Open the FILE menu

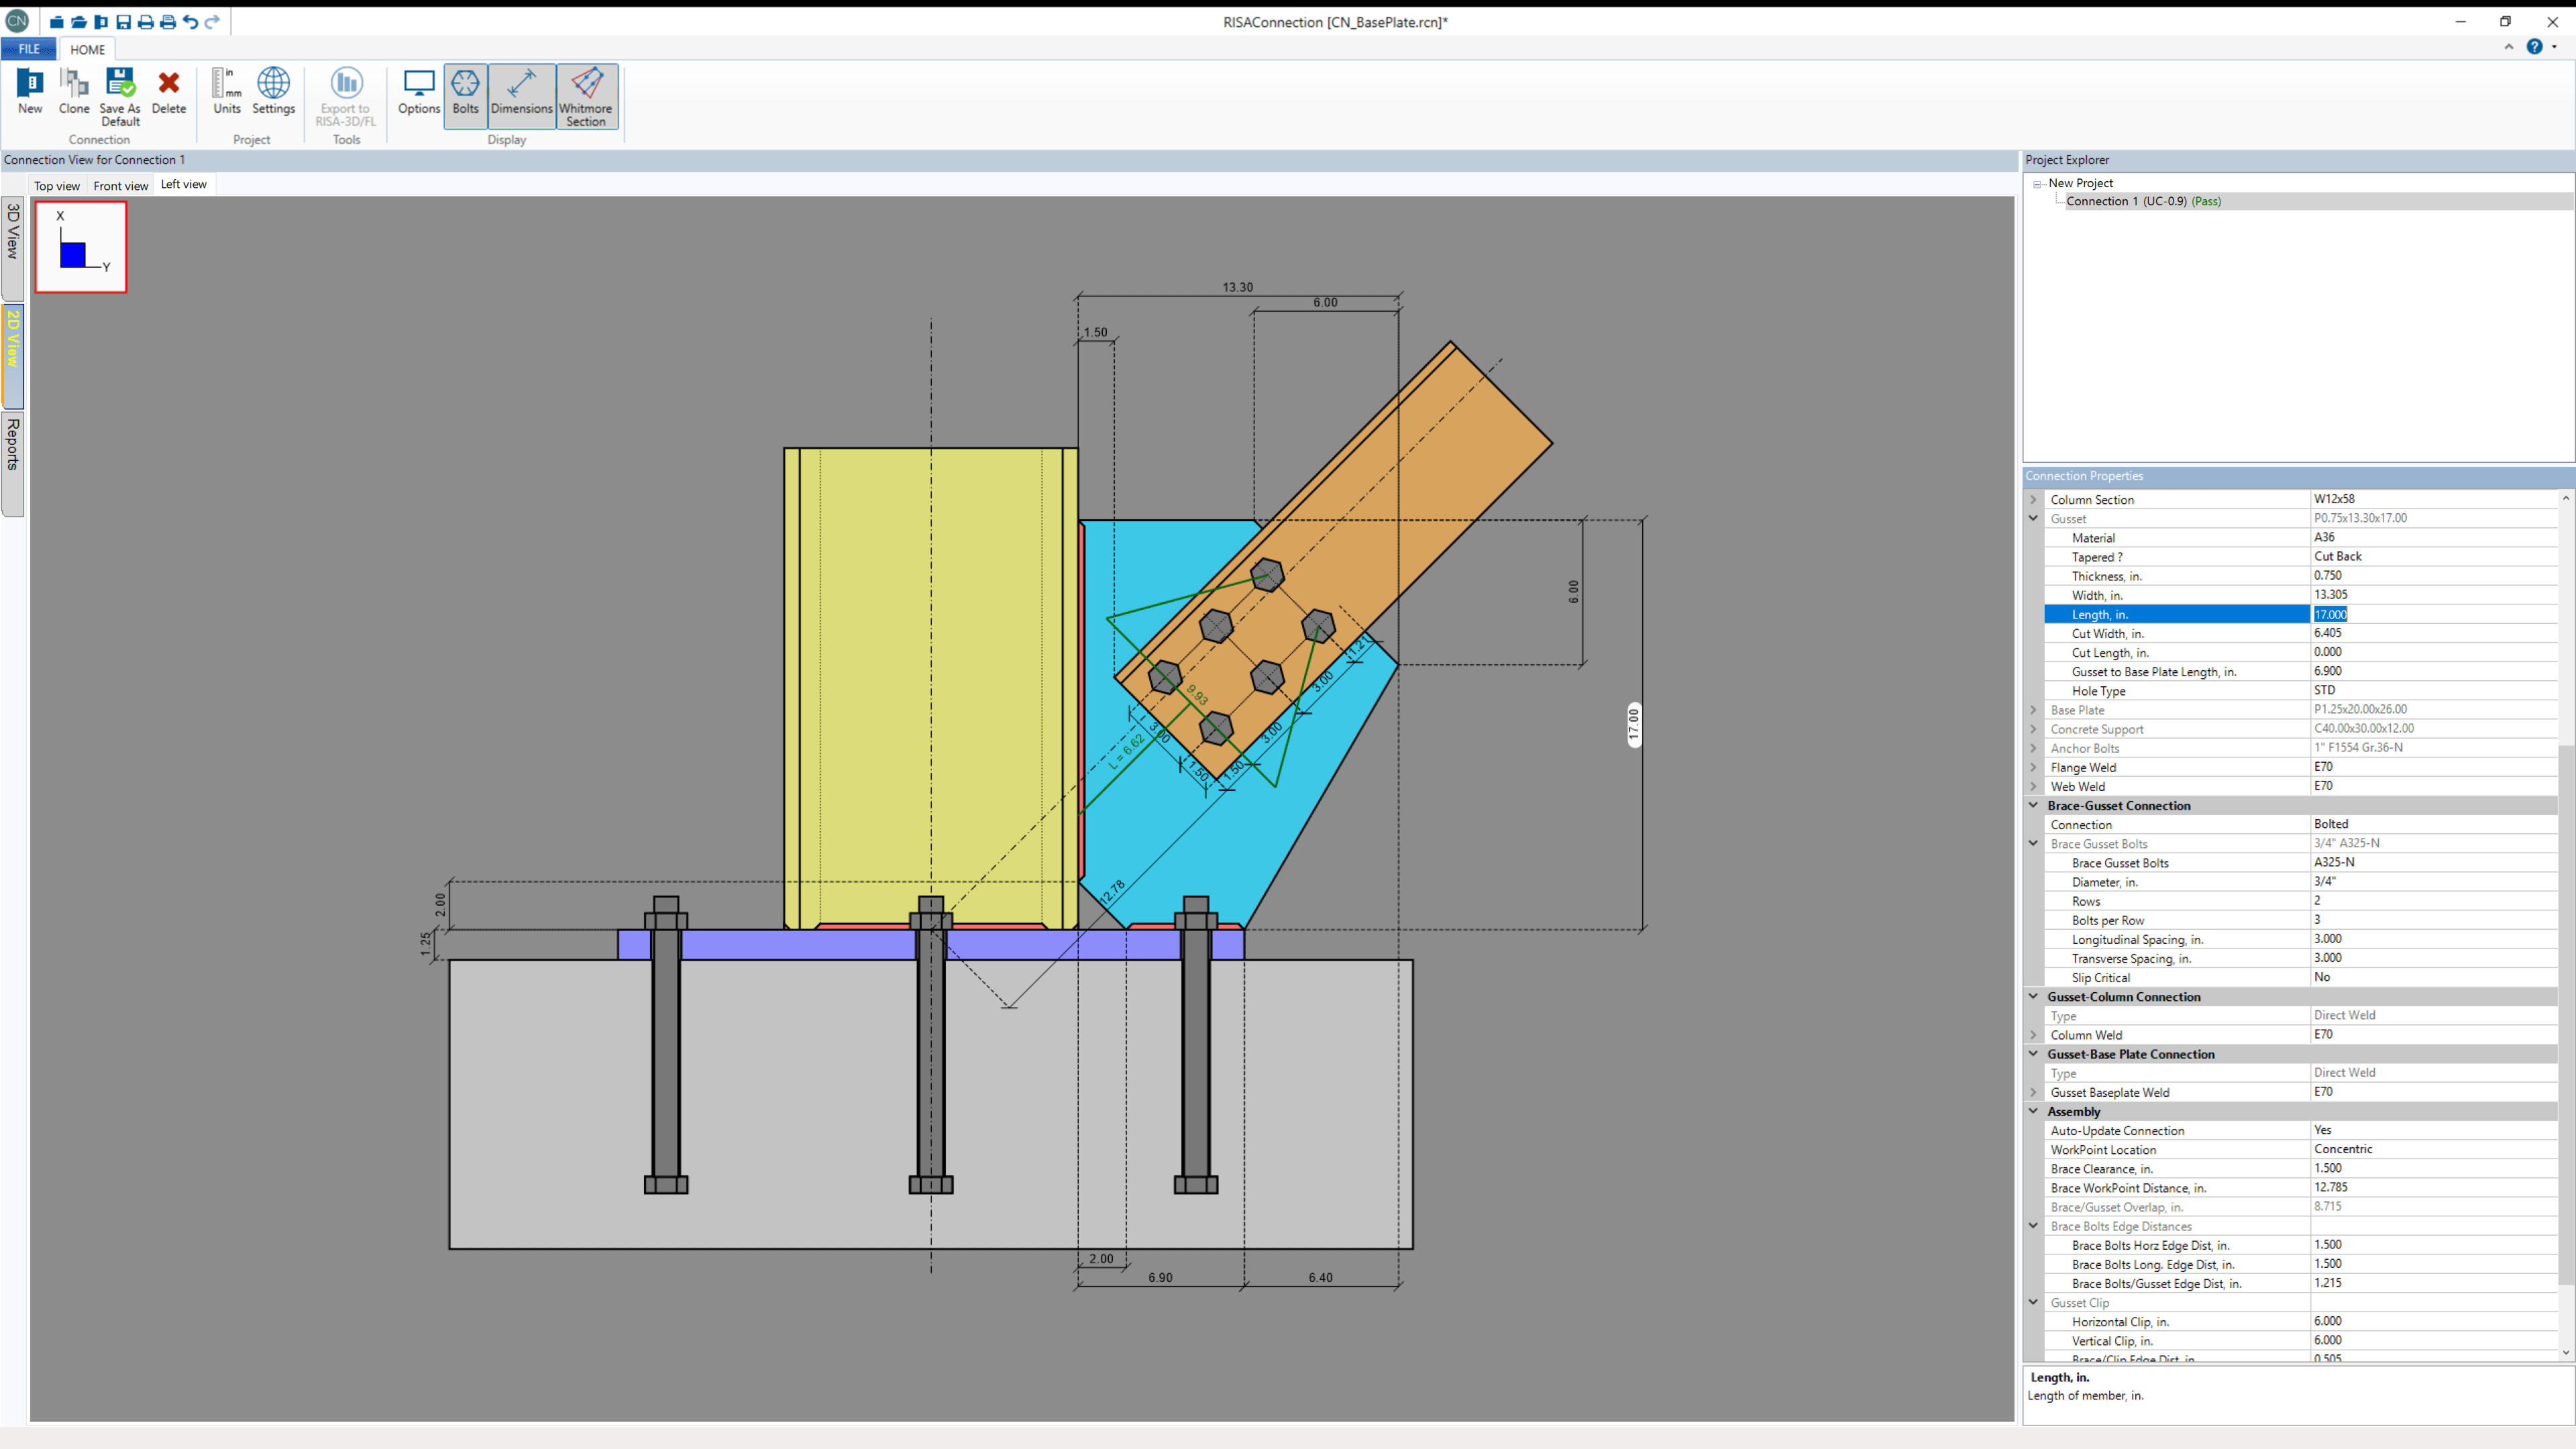(x=28, y=49)
